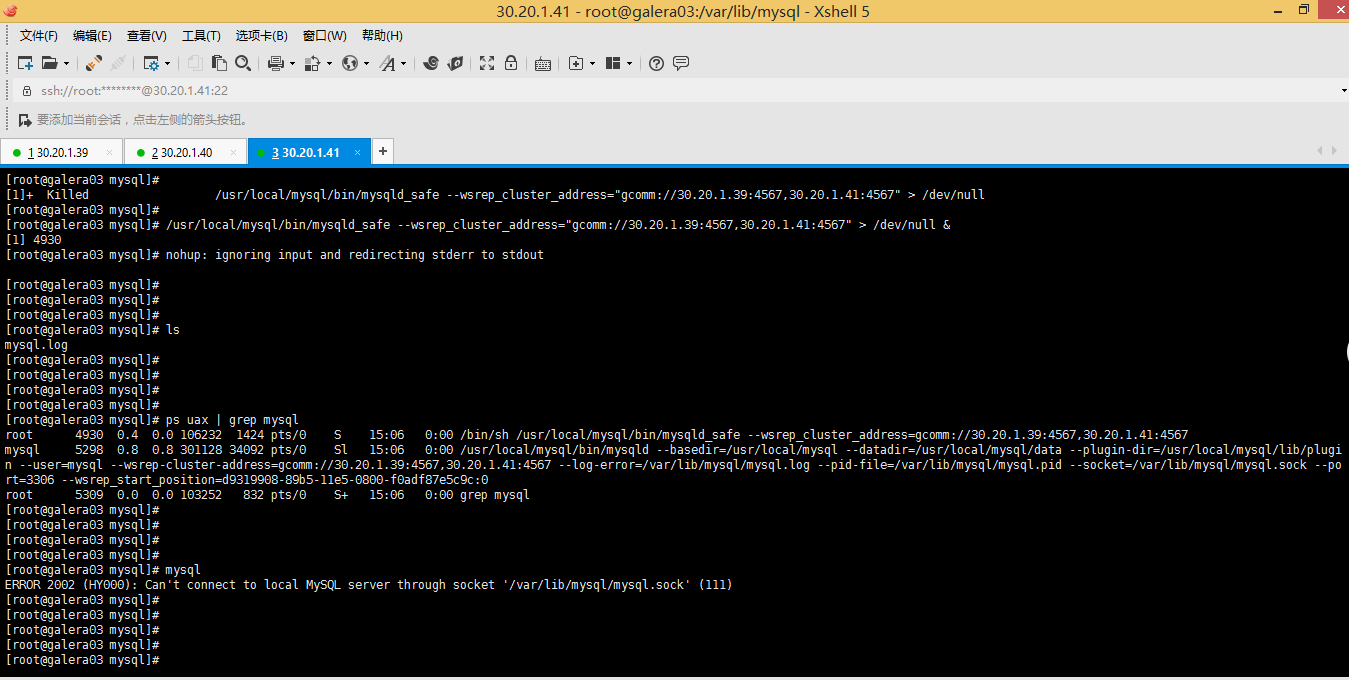1349x680 pixels.
Task: Click the tab scroll right arrow
Action: pyautogui.click(x=1334, y=151)
